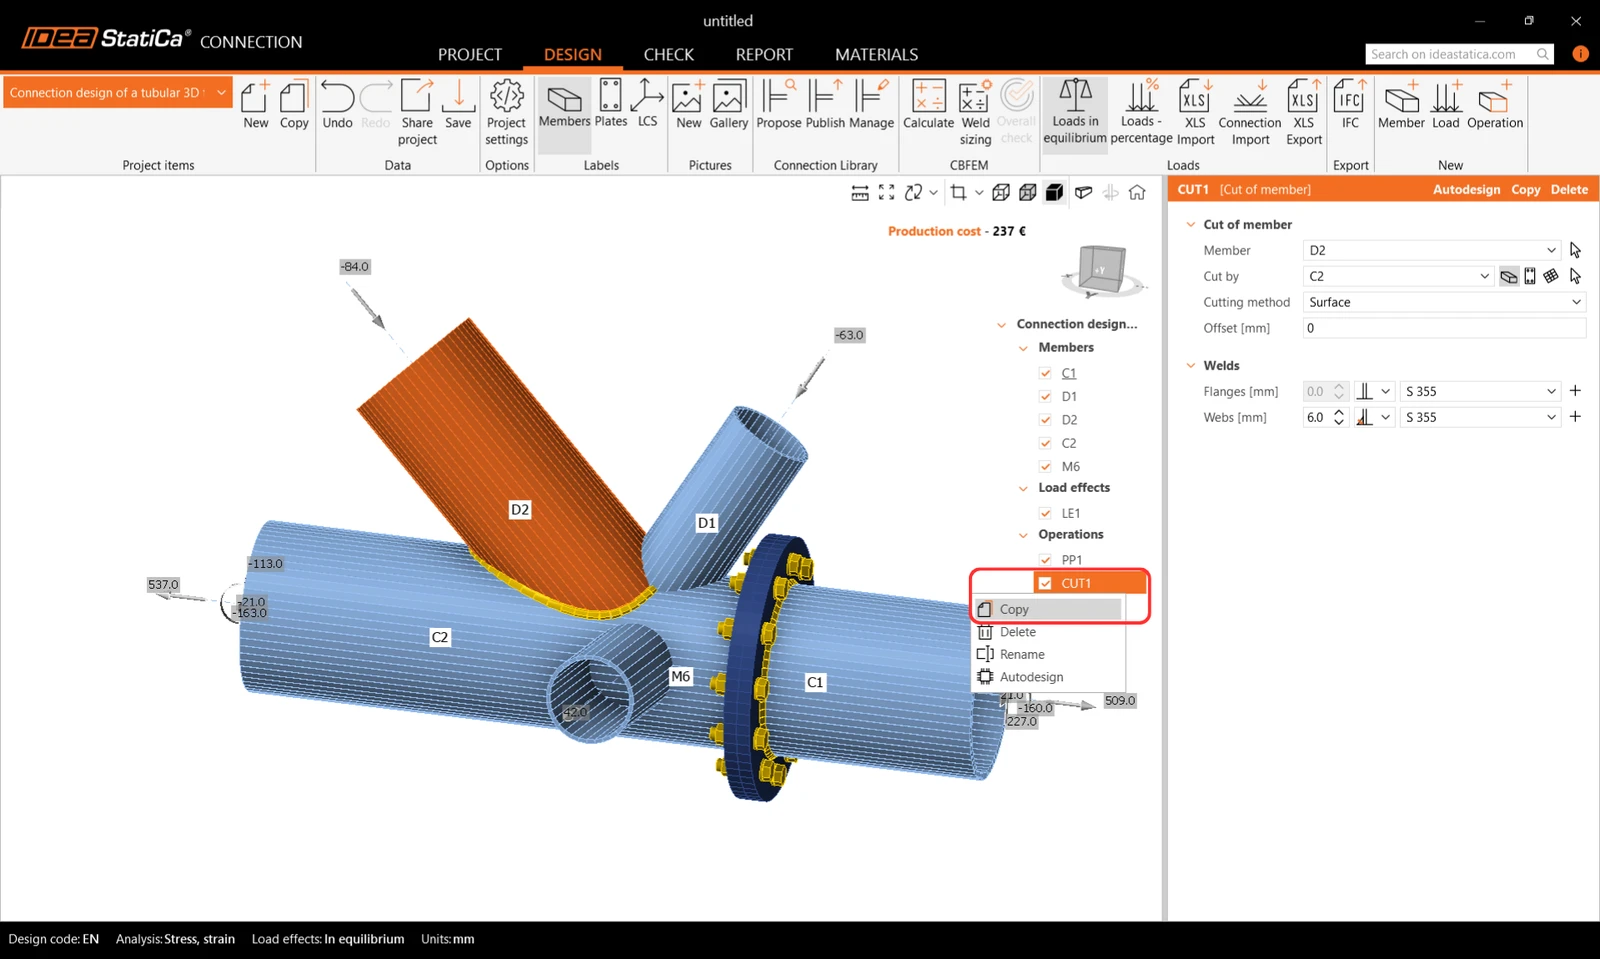1600x959 pixels.
Task: Uncheck member C1 in the tree
Action: pos(1045,373)
